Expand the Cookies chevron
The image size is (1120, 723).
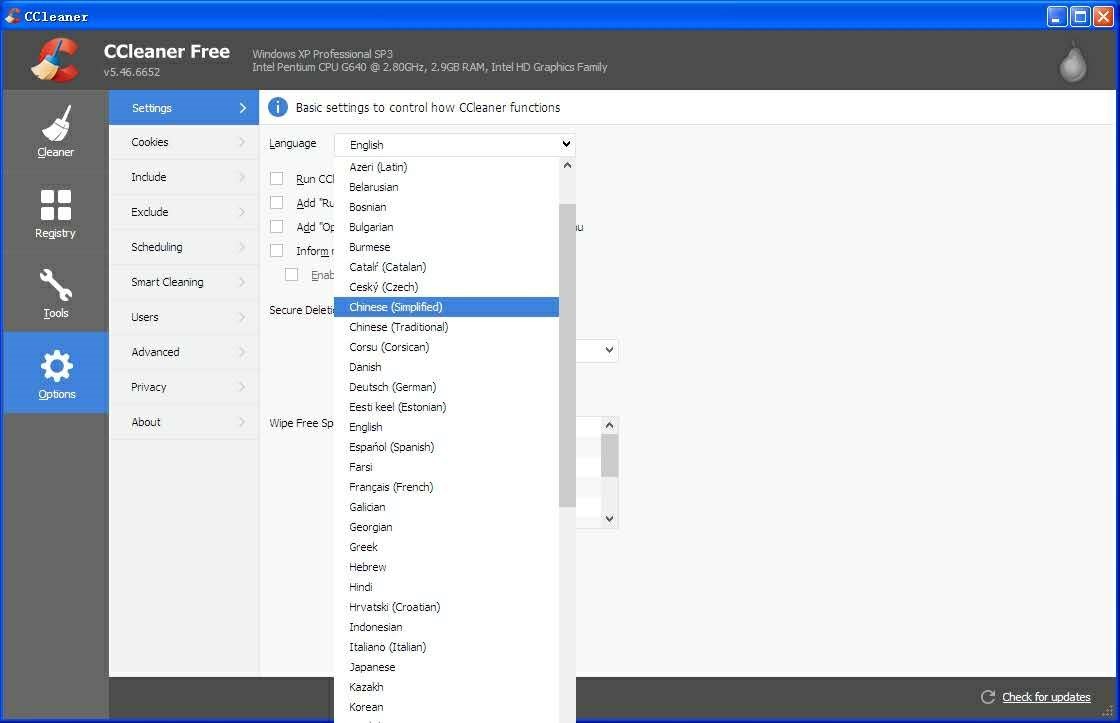[x=242, y=142]
